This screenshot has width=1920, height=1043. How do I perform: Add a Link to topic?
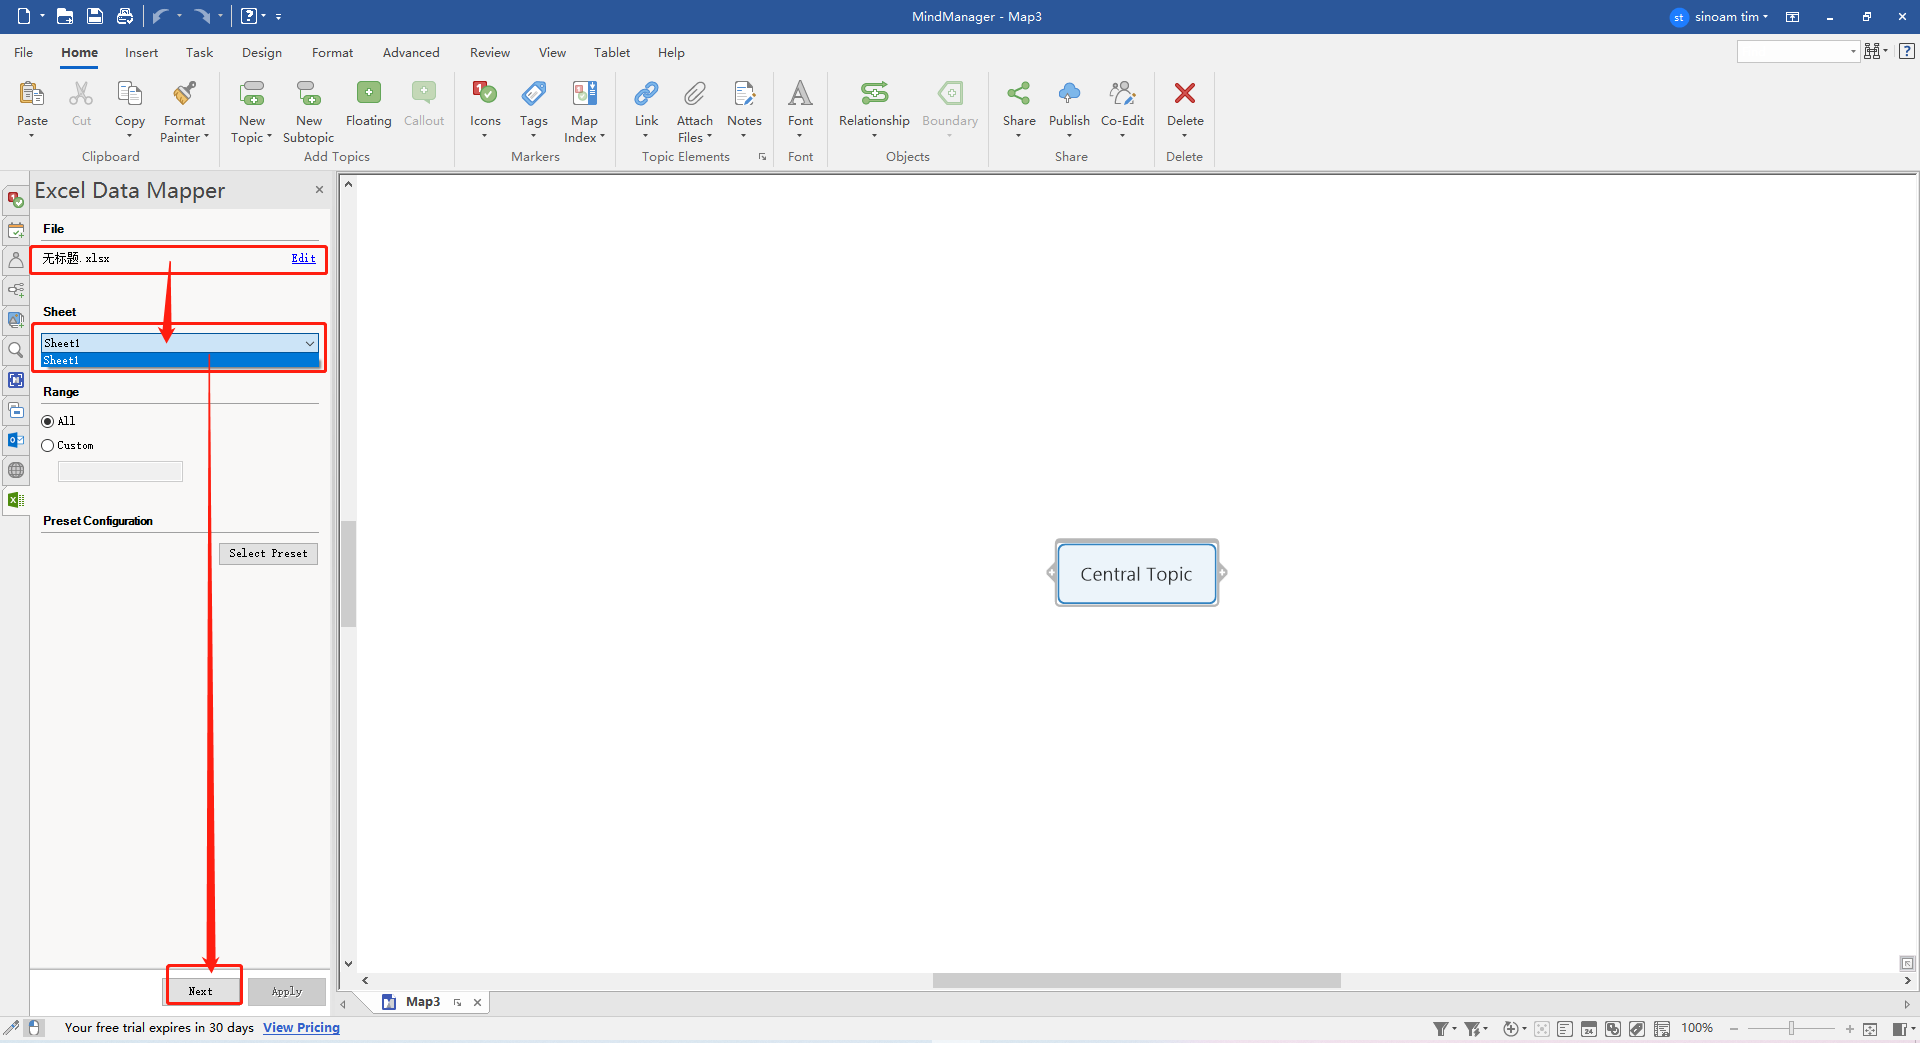coord(647,94)
